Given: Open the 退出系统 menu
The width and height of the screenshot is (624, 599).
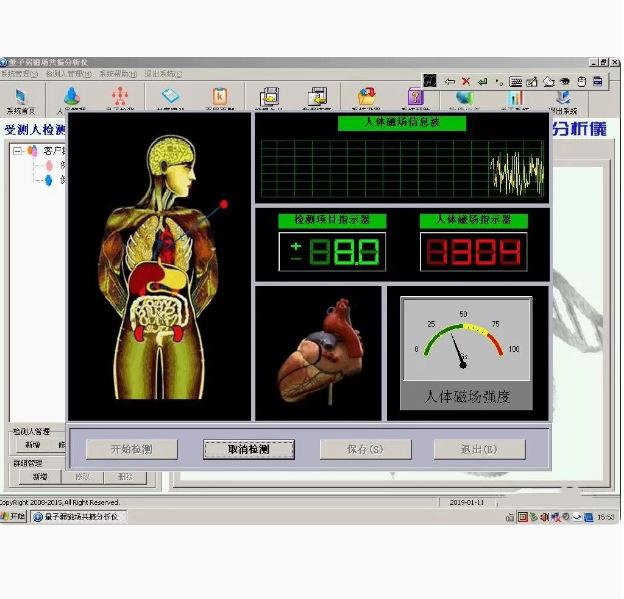Looking at the screenshot, I should (x=163, y=74).
